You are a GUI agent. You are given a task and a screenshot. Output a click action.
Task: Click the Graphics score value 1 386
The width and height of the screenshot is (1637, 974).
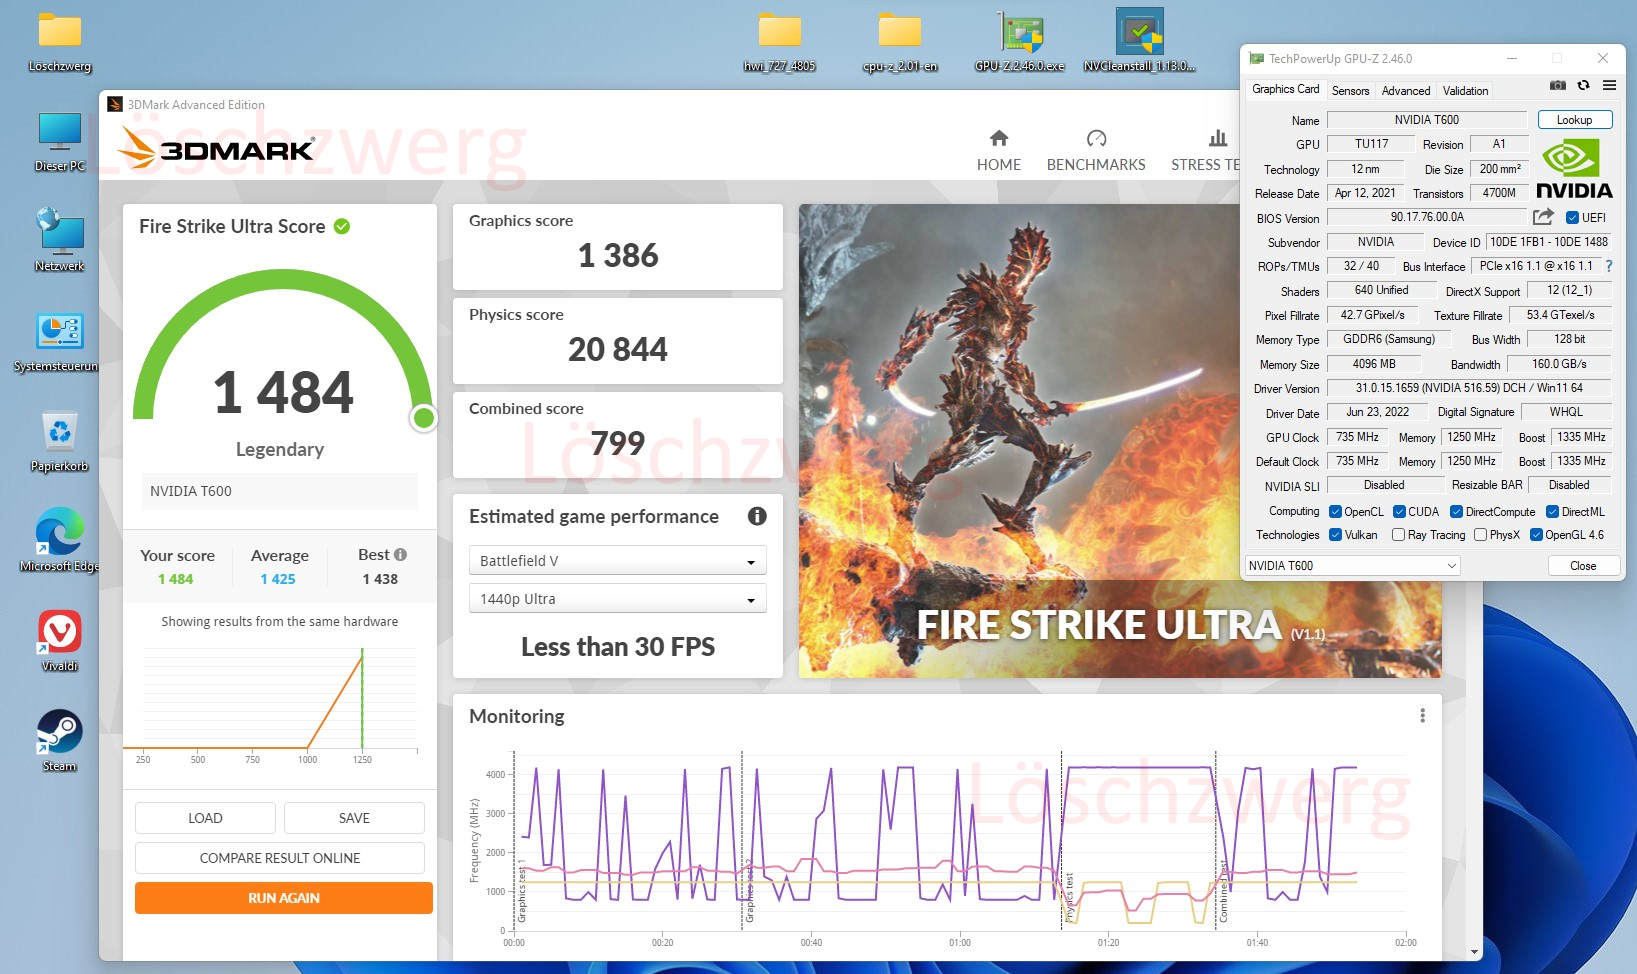618,256
